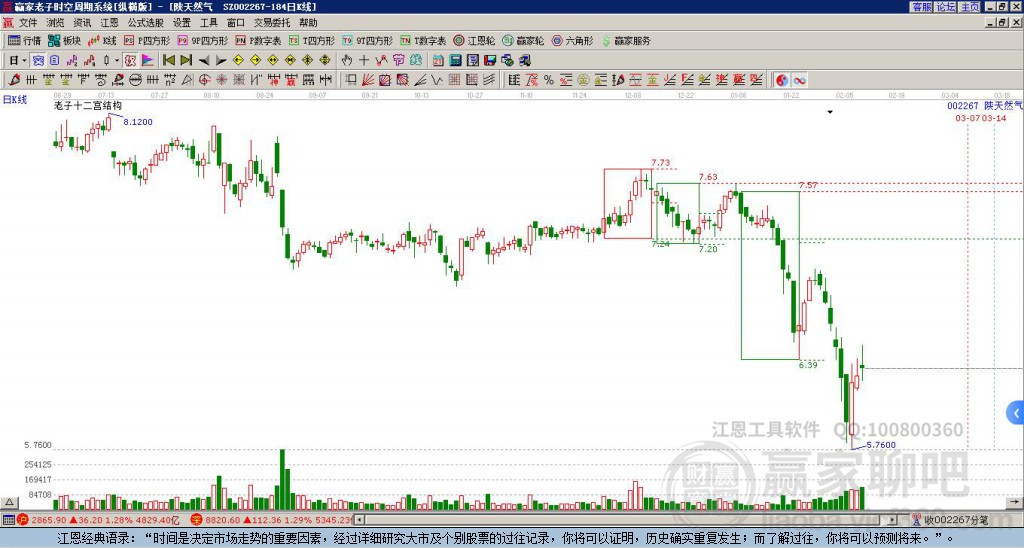Click the 7.57 price label
Image resolution: width=1024 pixels, height=548 pixels.
point(808,185)
